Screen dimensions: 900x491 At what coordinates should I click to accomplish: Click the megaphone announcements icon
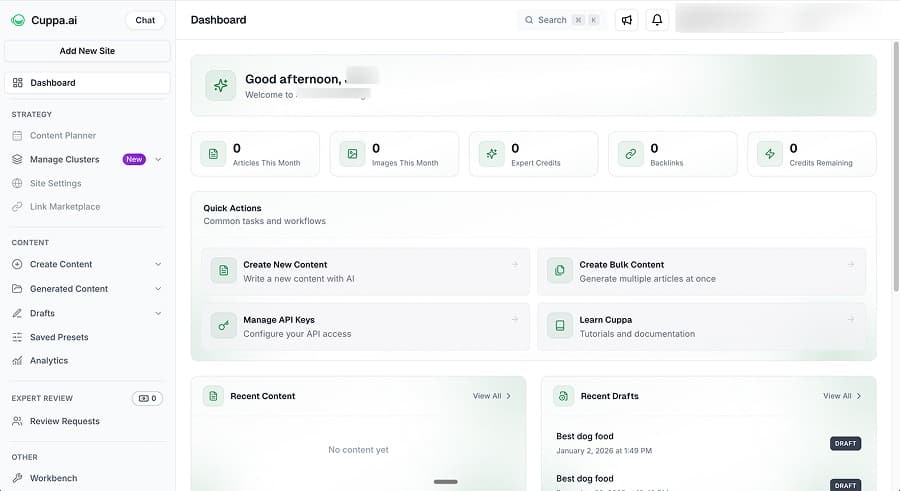point(627,20)
